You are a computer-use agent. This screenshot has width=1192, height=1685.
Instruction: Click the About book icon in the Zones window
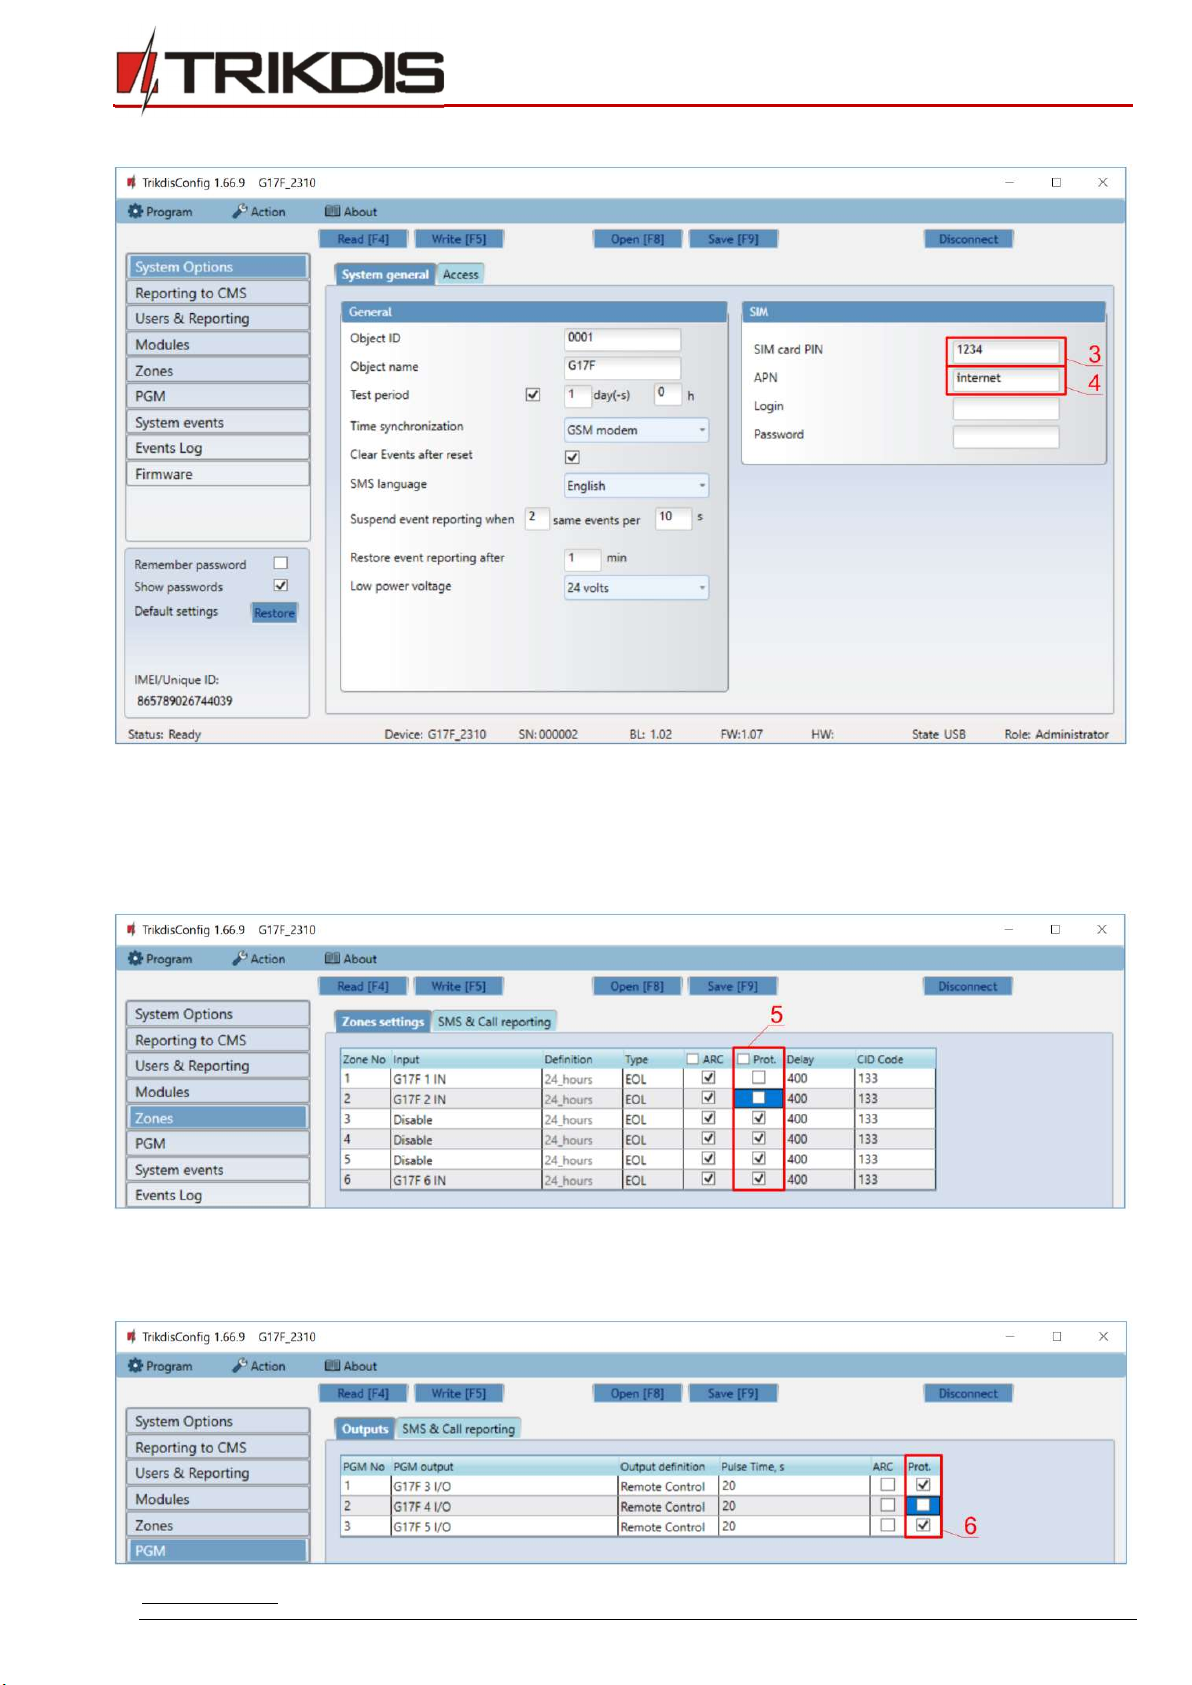coord(332,958)
